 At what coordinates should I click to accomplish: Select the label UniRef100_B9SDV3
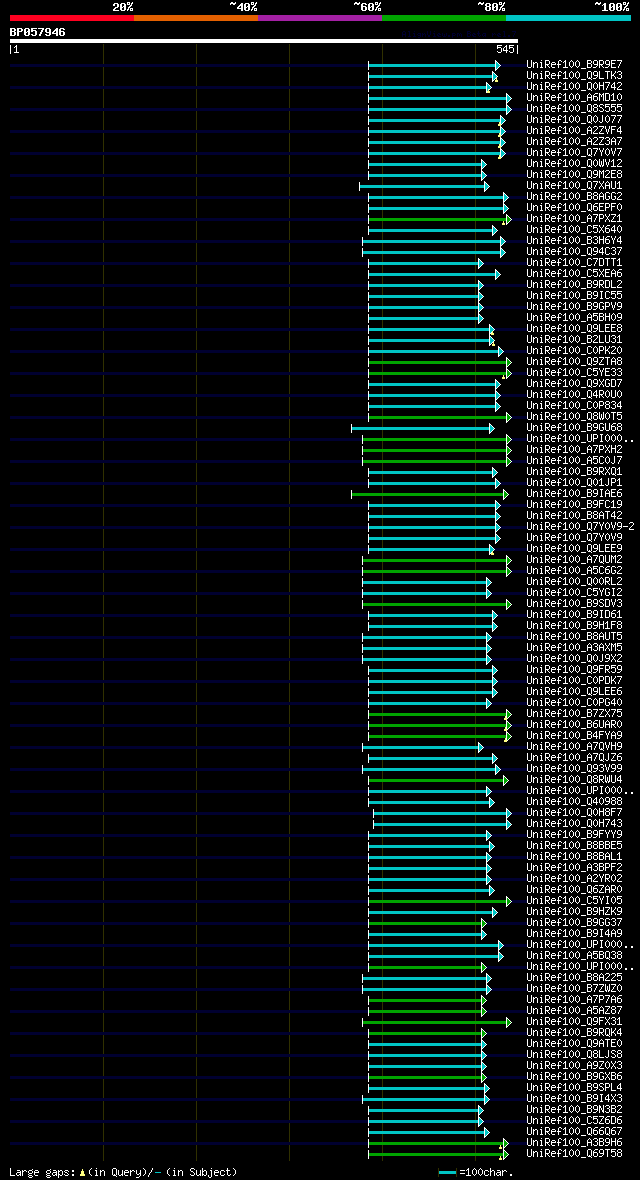[574, 603]
